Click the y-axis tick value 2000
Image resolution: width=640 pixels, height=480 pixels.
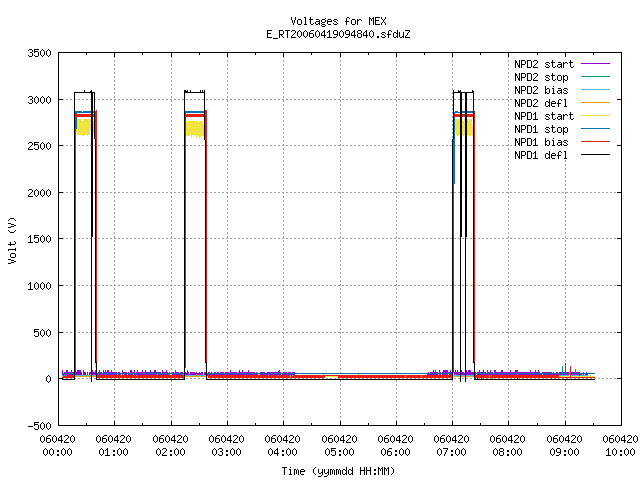click(x=39, y=193)
